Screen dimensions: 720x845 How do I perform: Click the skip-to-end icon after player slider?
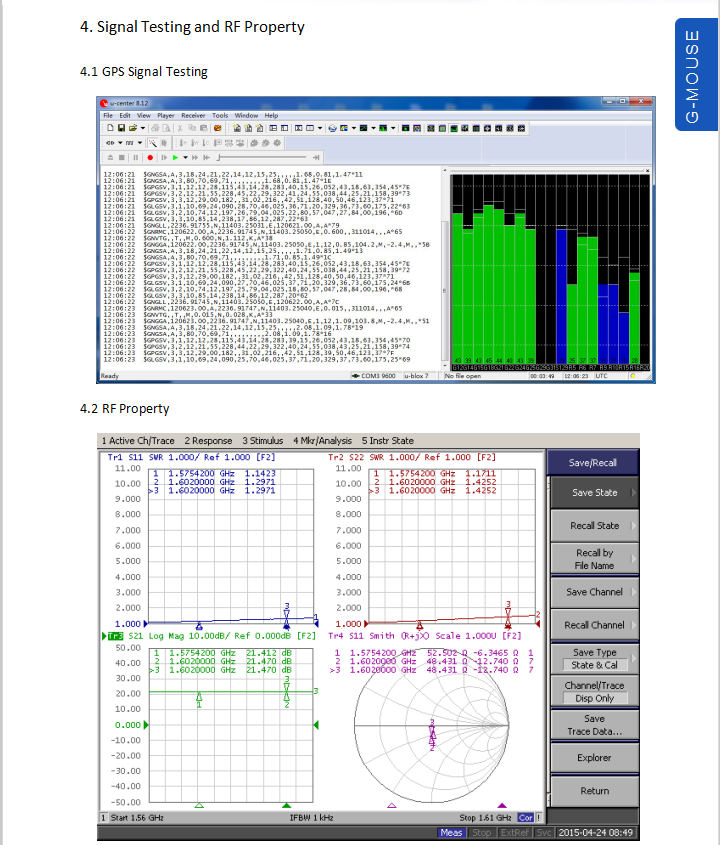(x=316, y=157)
